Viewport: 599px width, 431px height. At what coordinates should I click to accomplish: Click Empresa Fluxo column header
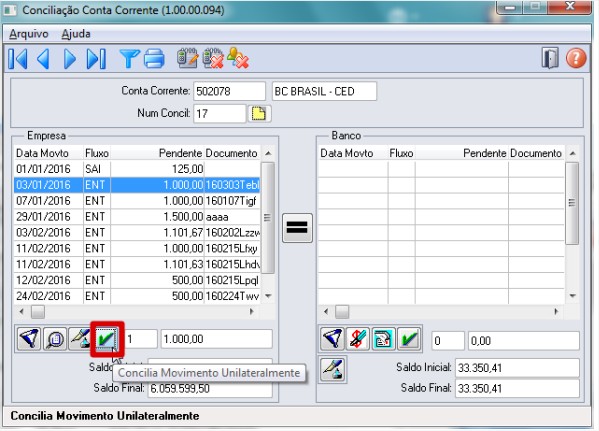[x=97, y=153]
